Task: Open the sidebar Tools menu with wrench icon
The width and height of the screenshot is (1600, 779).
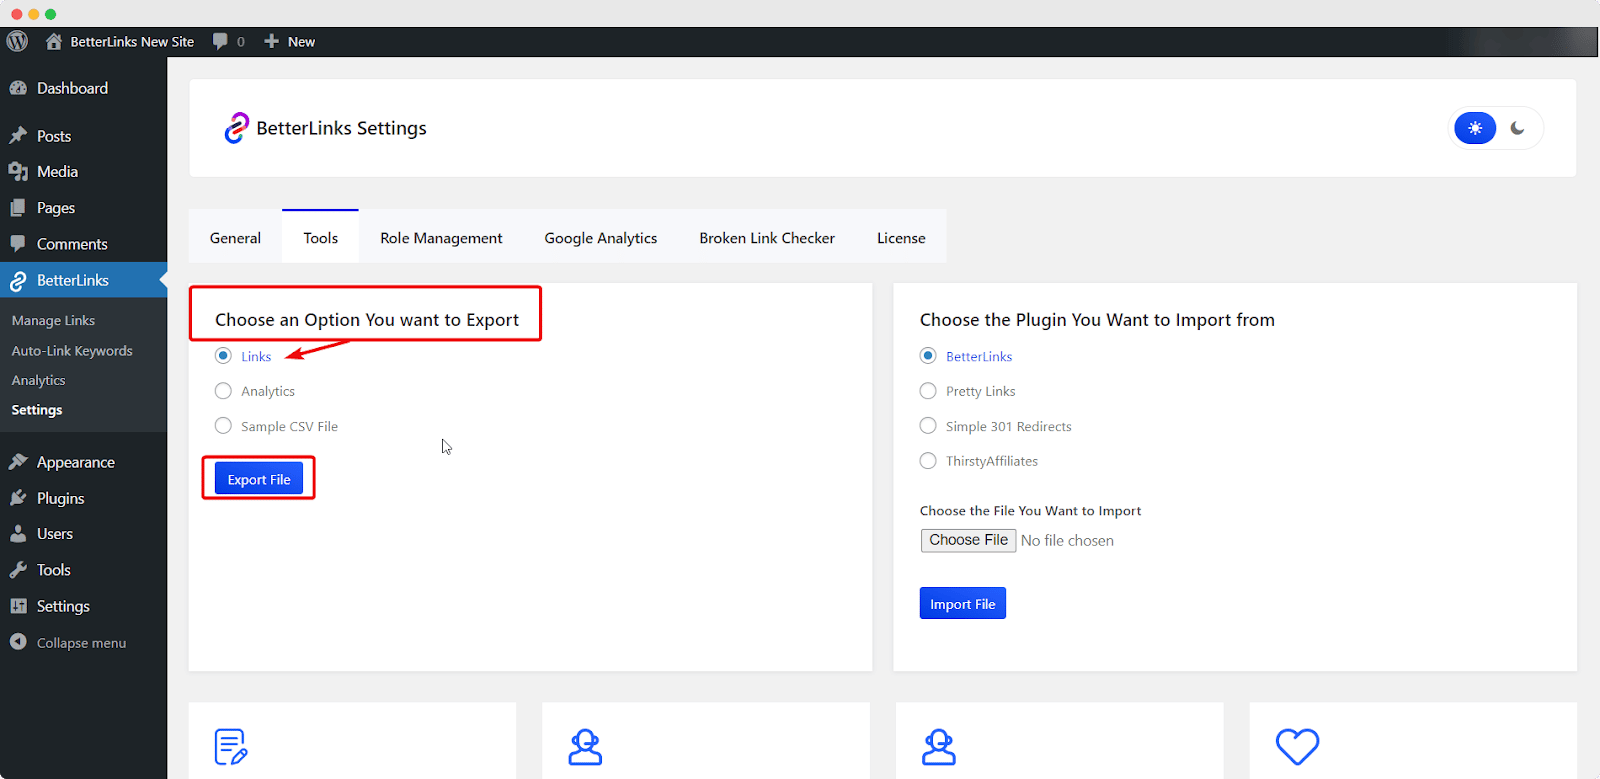Action: pyautogui.click(x=83, y=570)
